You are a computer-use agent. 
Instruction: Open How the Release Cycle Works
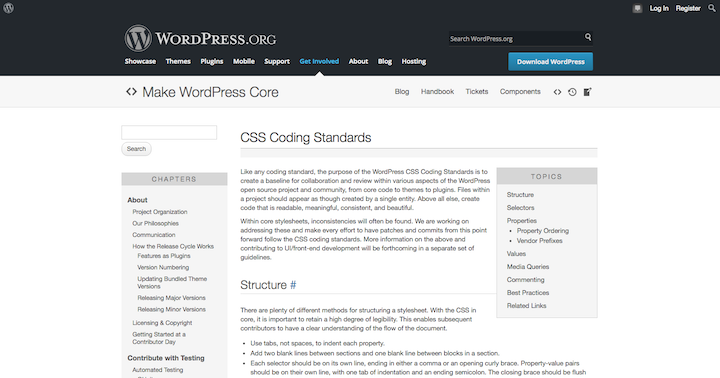173,246
